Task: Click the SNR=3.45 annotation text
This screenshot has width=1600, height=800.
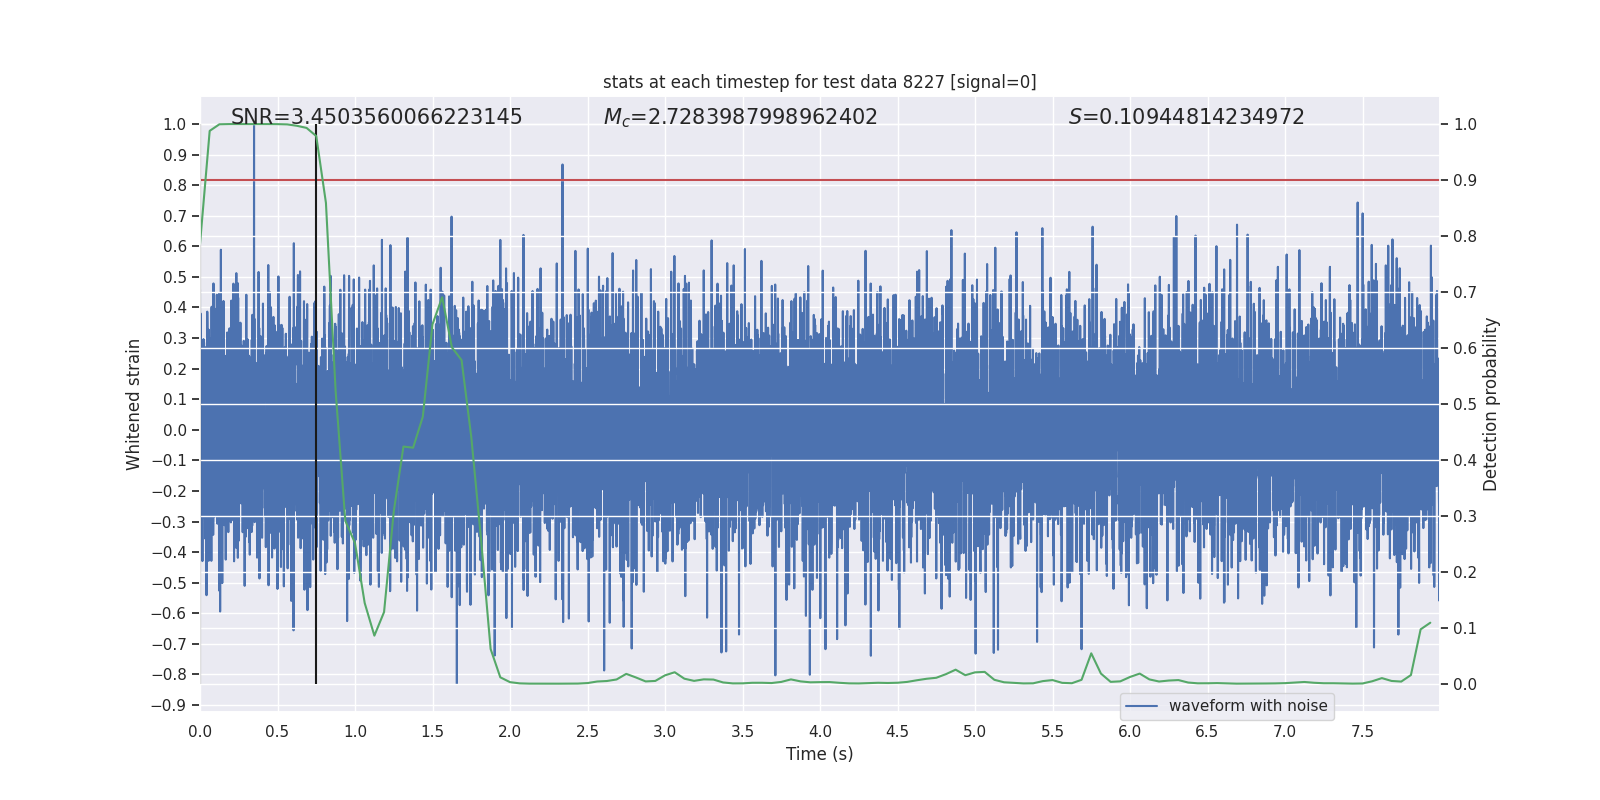Action: (x=376, y=117)
